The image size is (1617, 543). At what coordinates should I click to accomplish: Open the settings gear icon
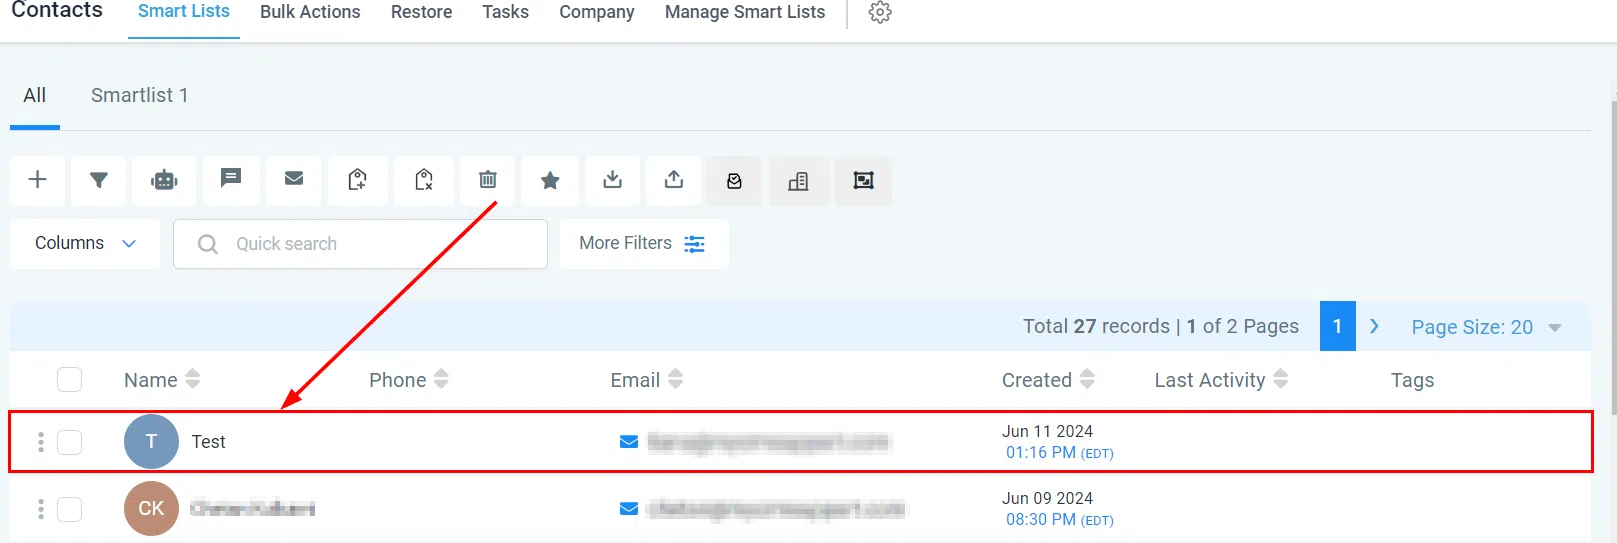[x=880, y=12]
